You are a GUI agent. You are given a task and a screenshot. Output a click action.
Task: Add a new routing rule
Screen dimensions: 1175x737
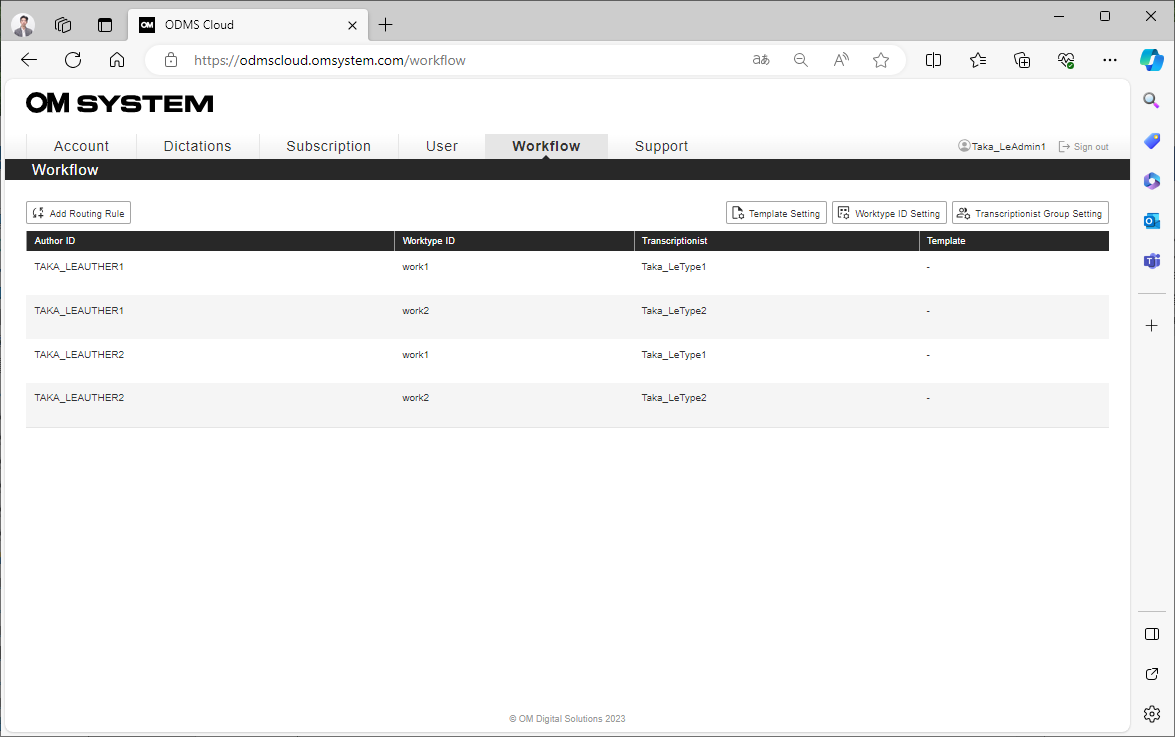(78, 212)
